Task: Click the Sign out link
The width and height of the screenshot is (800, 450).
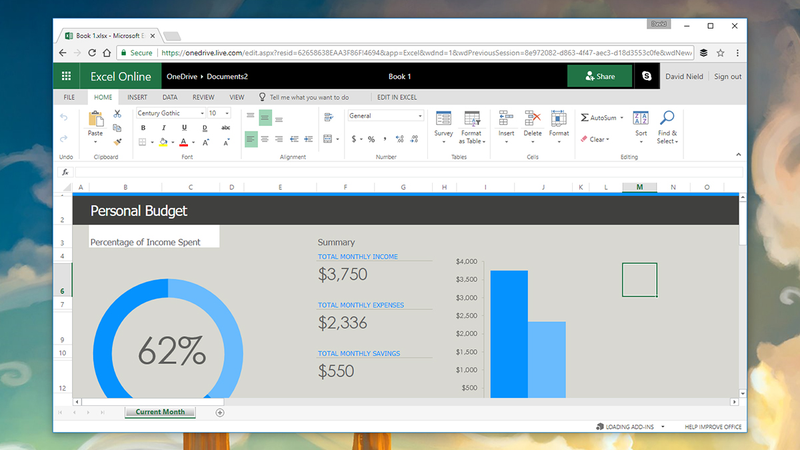Action: (728, 76)
